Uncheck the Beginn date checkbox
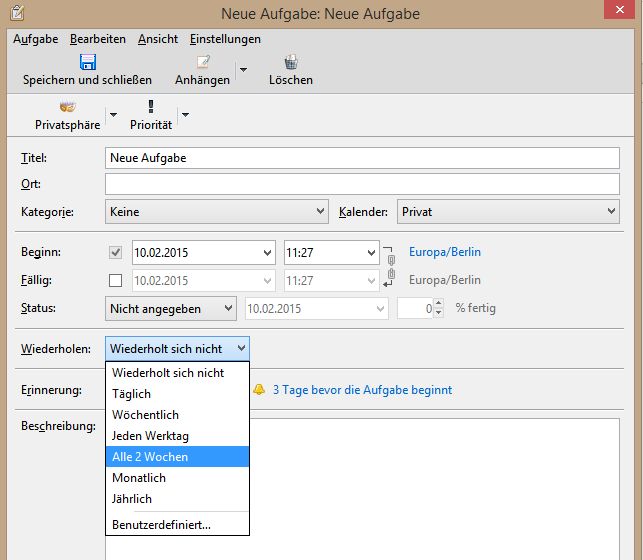Viewport: 643px width, 560px height. (x=115, y=252)
